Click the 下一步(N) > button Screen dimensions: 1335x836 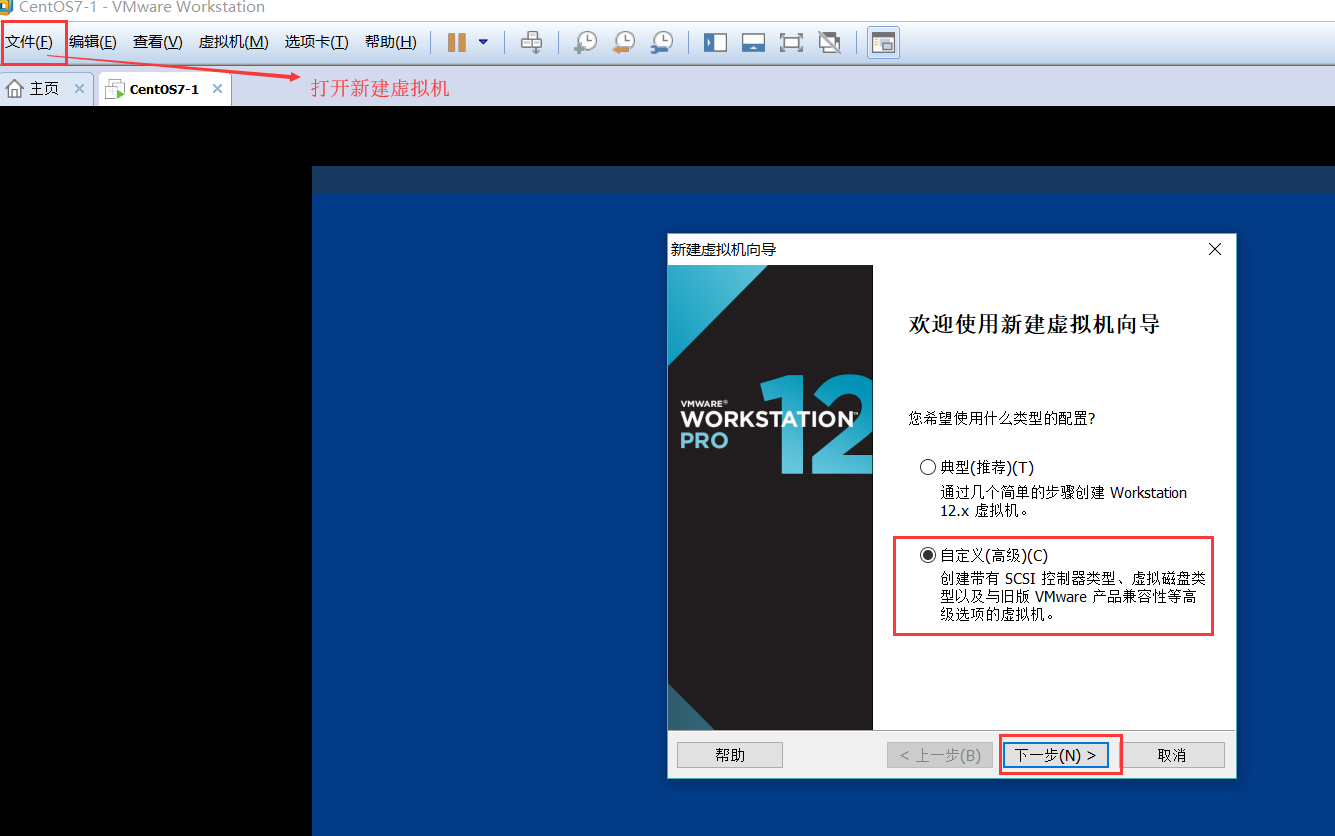[x=1056, y=755]
